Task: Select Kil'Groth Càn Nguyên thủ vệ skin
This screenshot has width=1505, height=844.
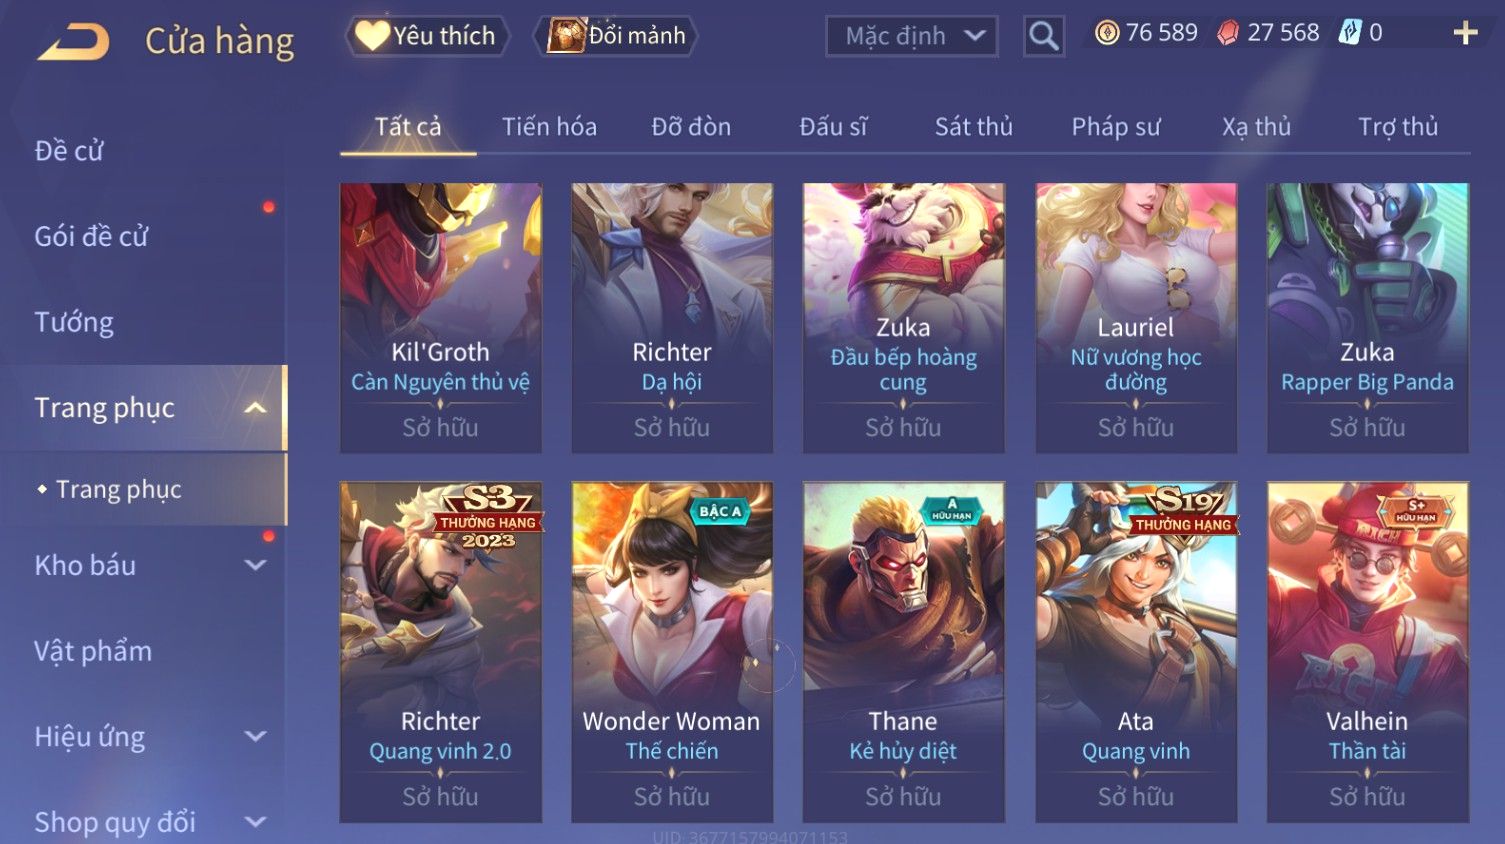Action: pyautogui.click(x=441, y=318)
